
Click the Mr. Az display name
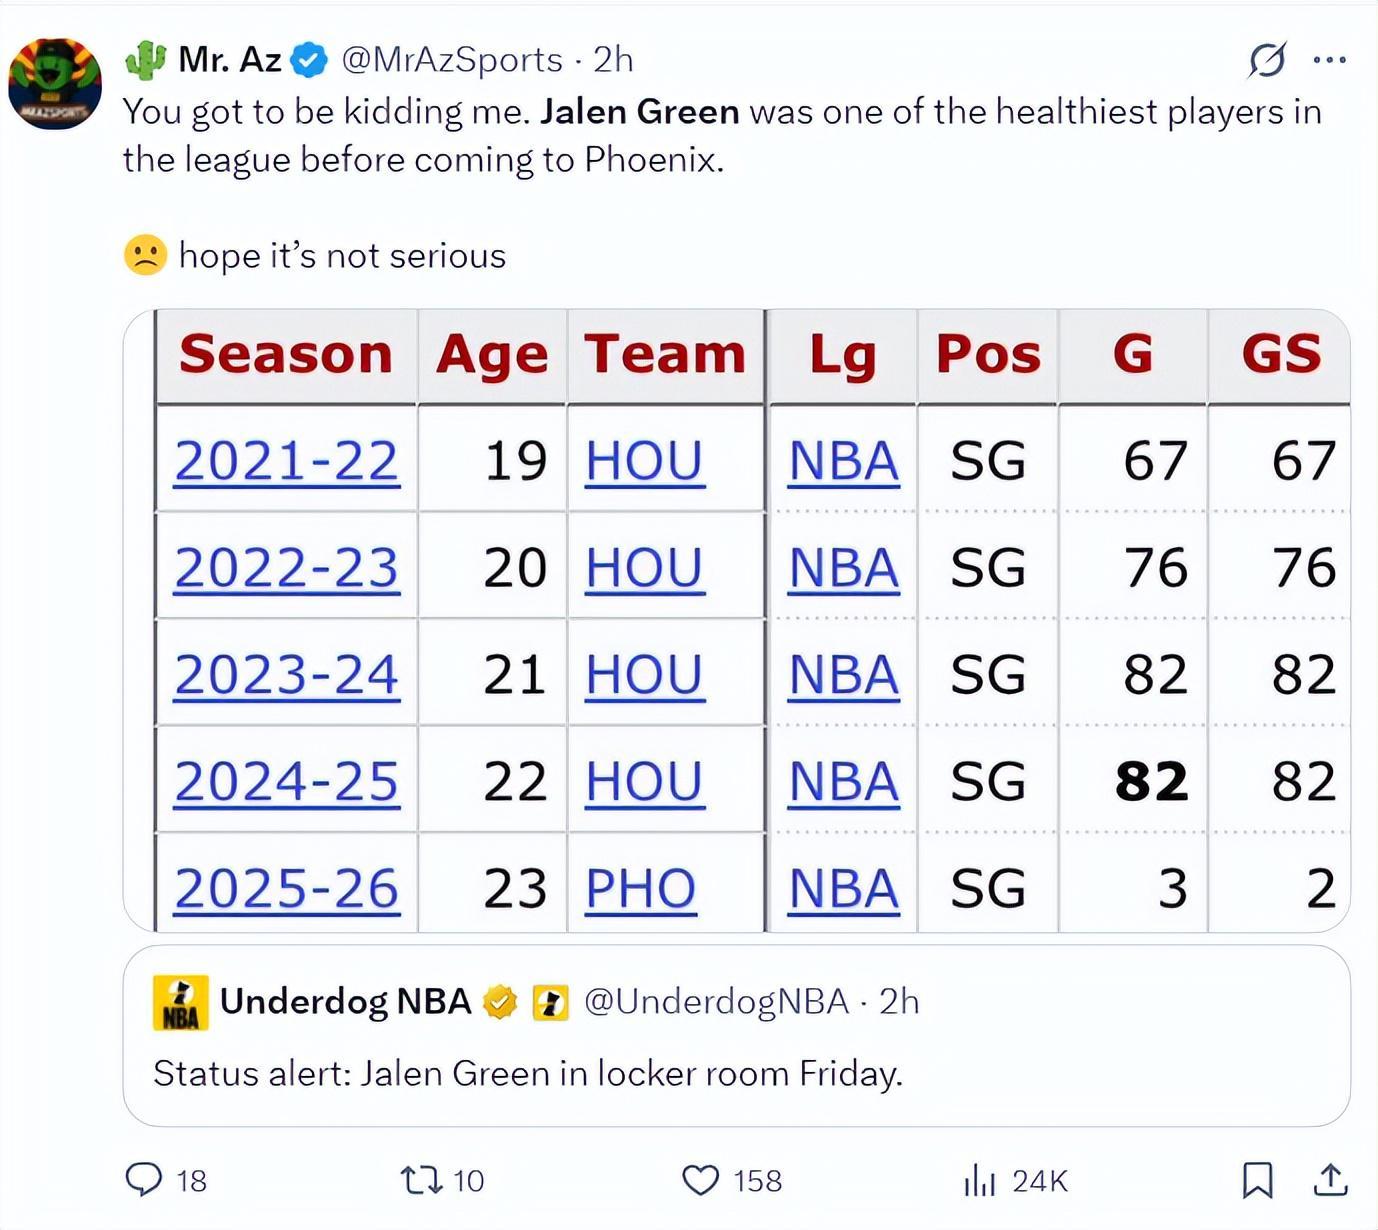(x=230, y=60)
